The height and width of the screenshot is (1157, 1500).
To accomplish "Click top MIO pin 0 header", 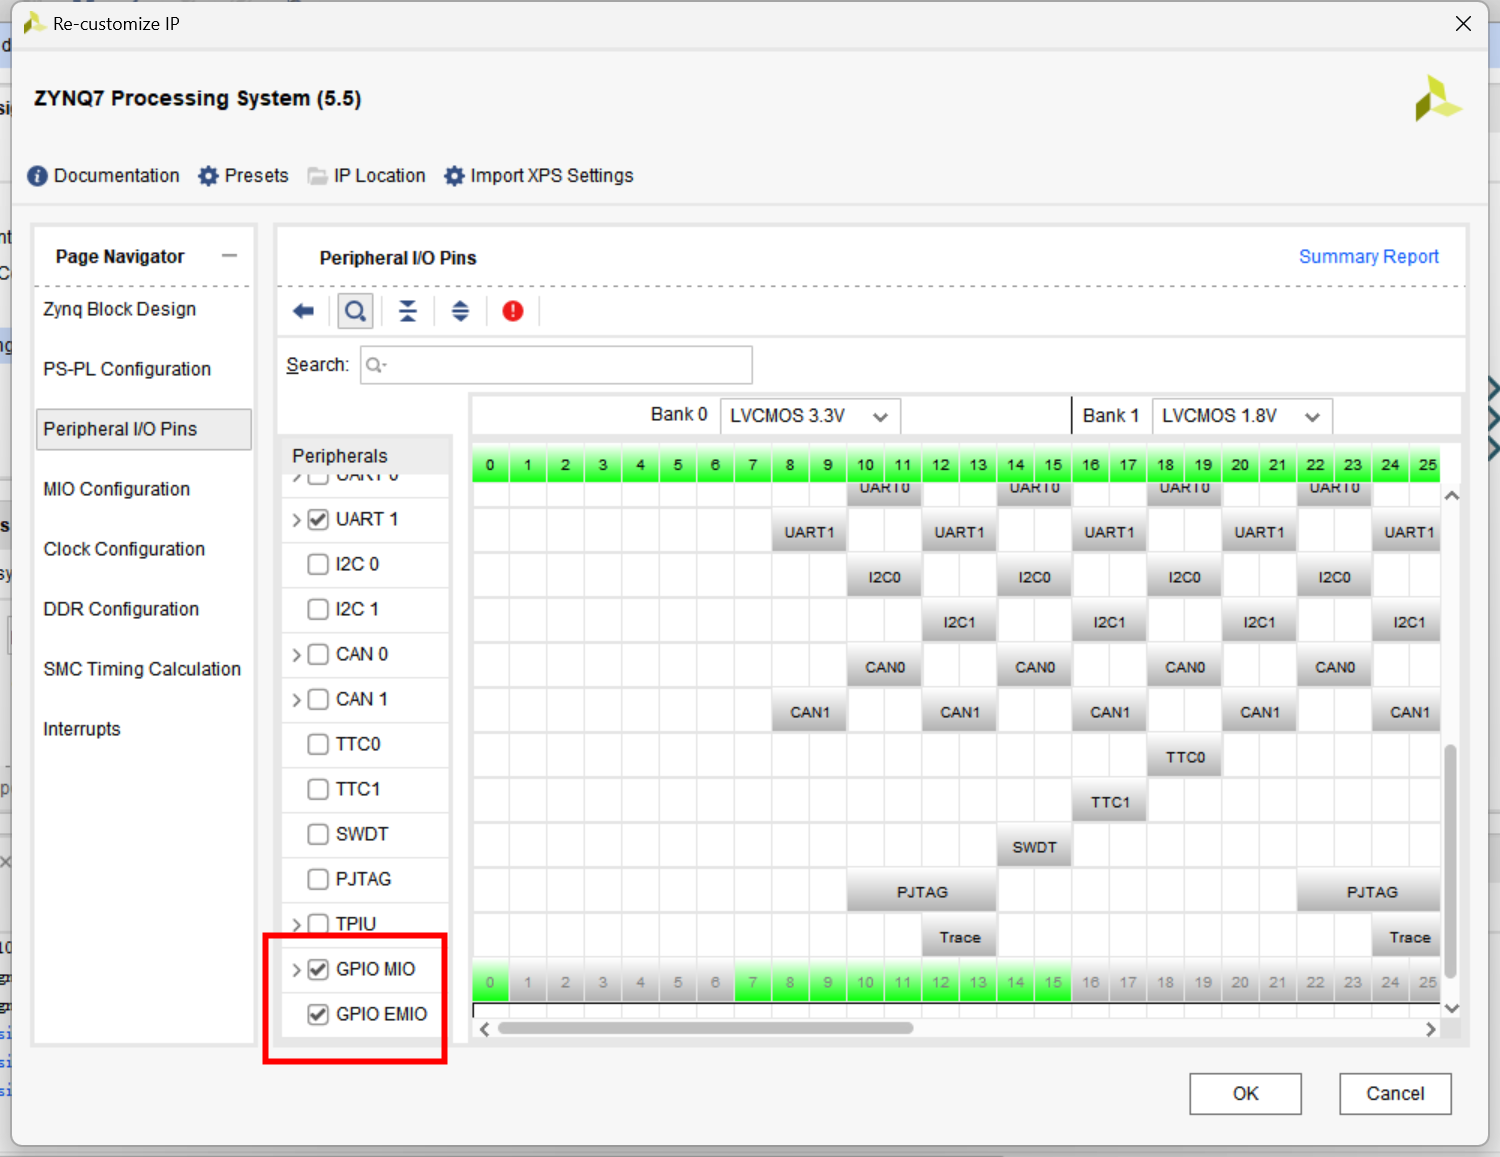I will [x=490, y=465].
